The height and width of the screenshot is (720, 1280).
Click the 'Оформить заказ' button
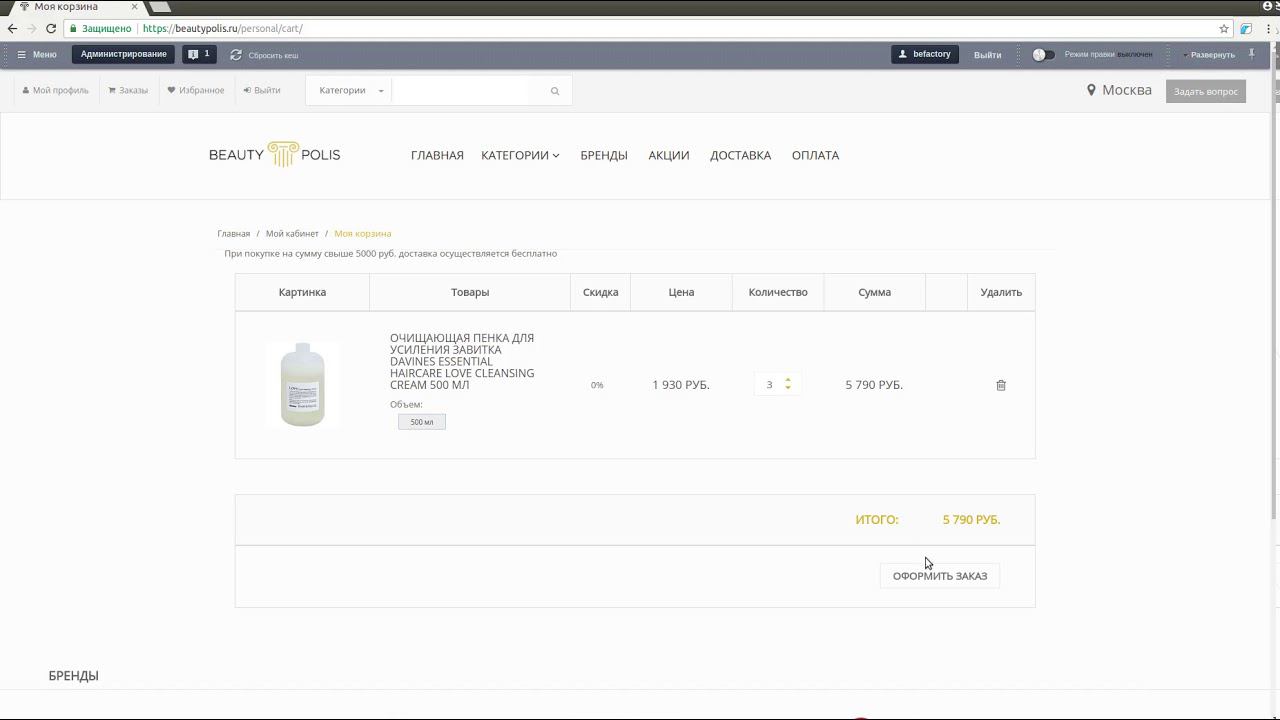point(940,576)
